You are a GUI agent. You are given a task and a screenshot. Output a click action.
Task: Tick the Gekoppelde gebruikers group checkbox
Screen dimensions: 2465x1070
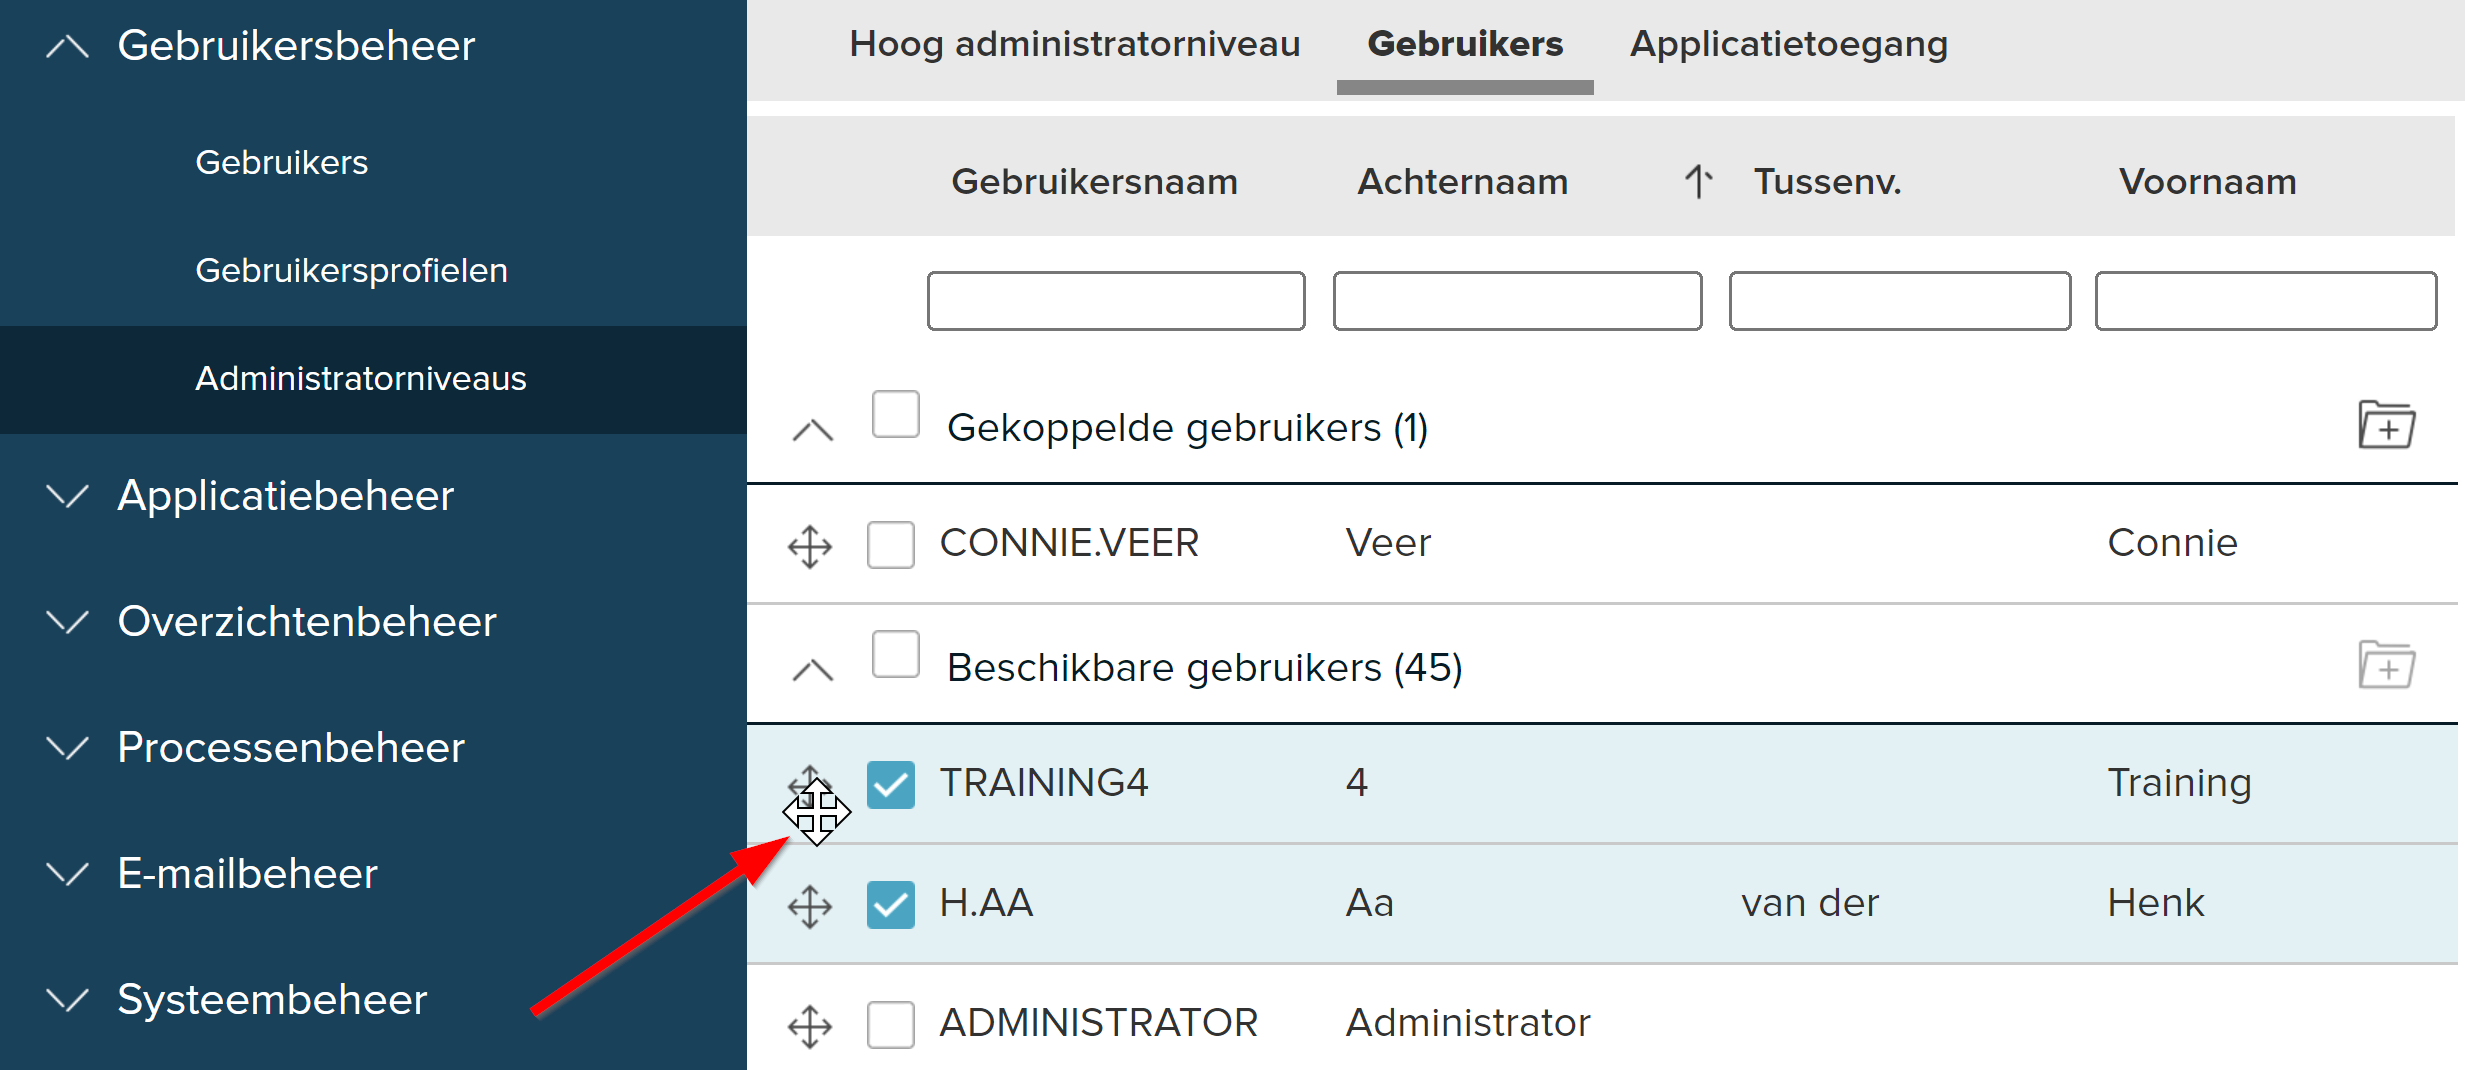tap(896, 414)
